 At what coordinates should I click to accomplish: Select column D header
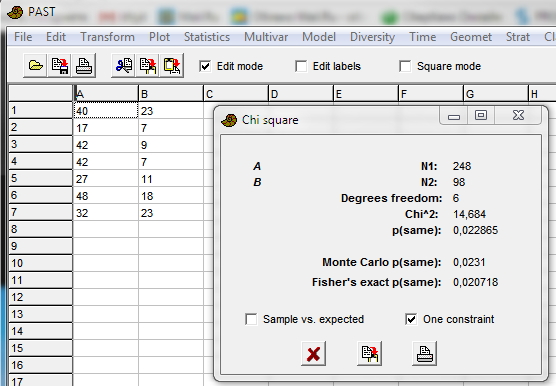point(300,94)
